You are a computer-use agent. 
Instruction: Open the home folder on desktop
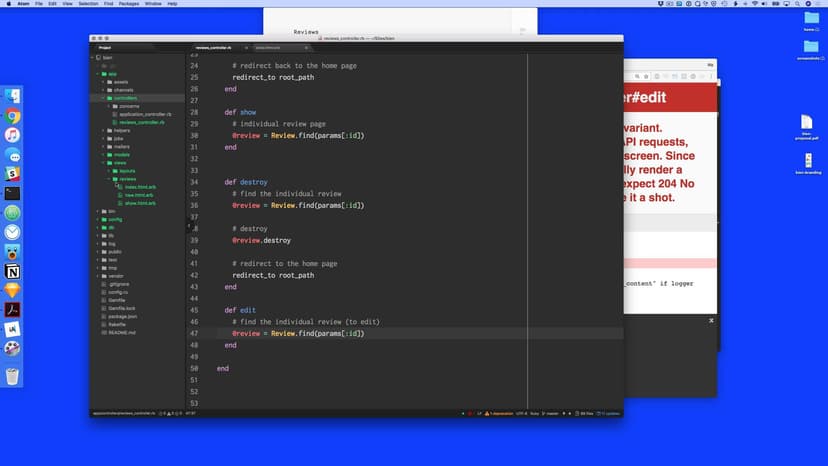[811, 22]
